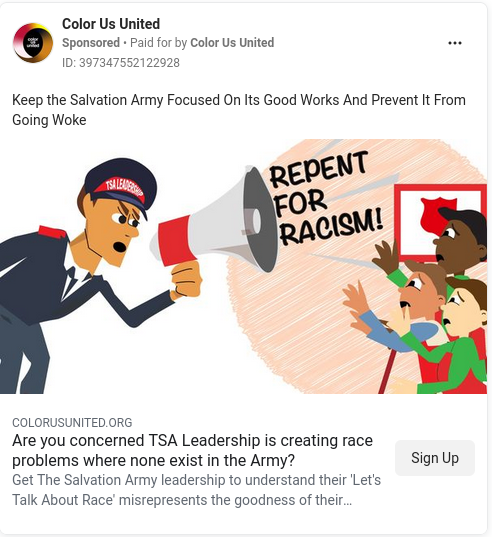
Task: Open the three-dot ad options menu
Action: click(454, 43)
